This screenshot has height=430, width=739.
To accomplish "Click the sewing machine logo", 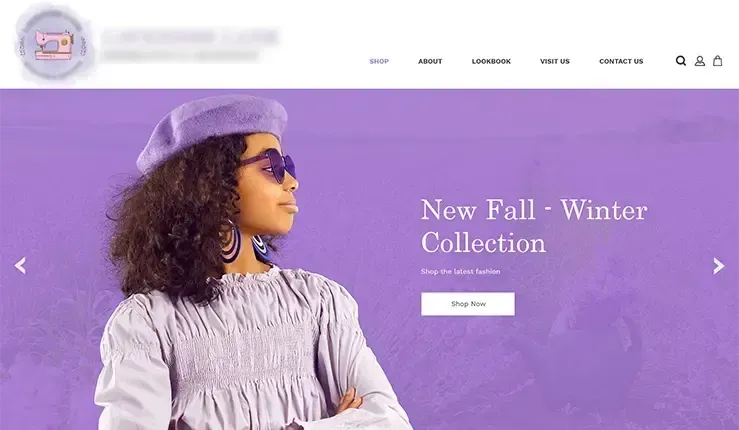I will (x=54, y=45).
